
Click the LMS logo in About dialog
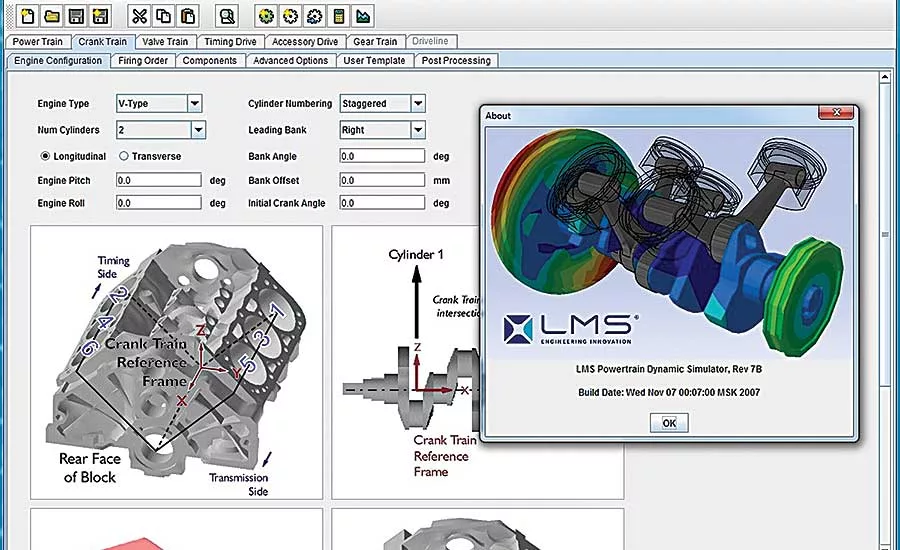click(571, 329)
